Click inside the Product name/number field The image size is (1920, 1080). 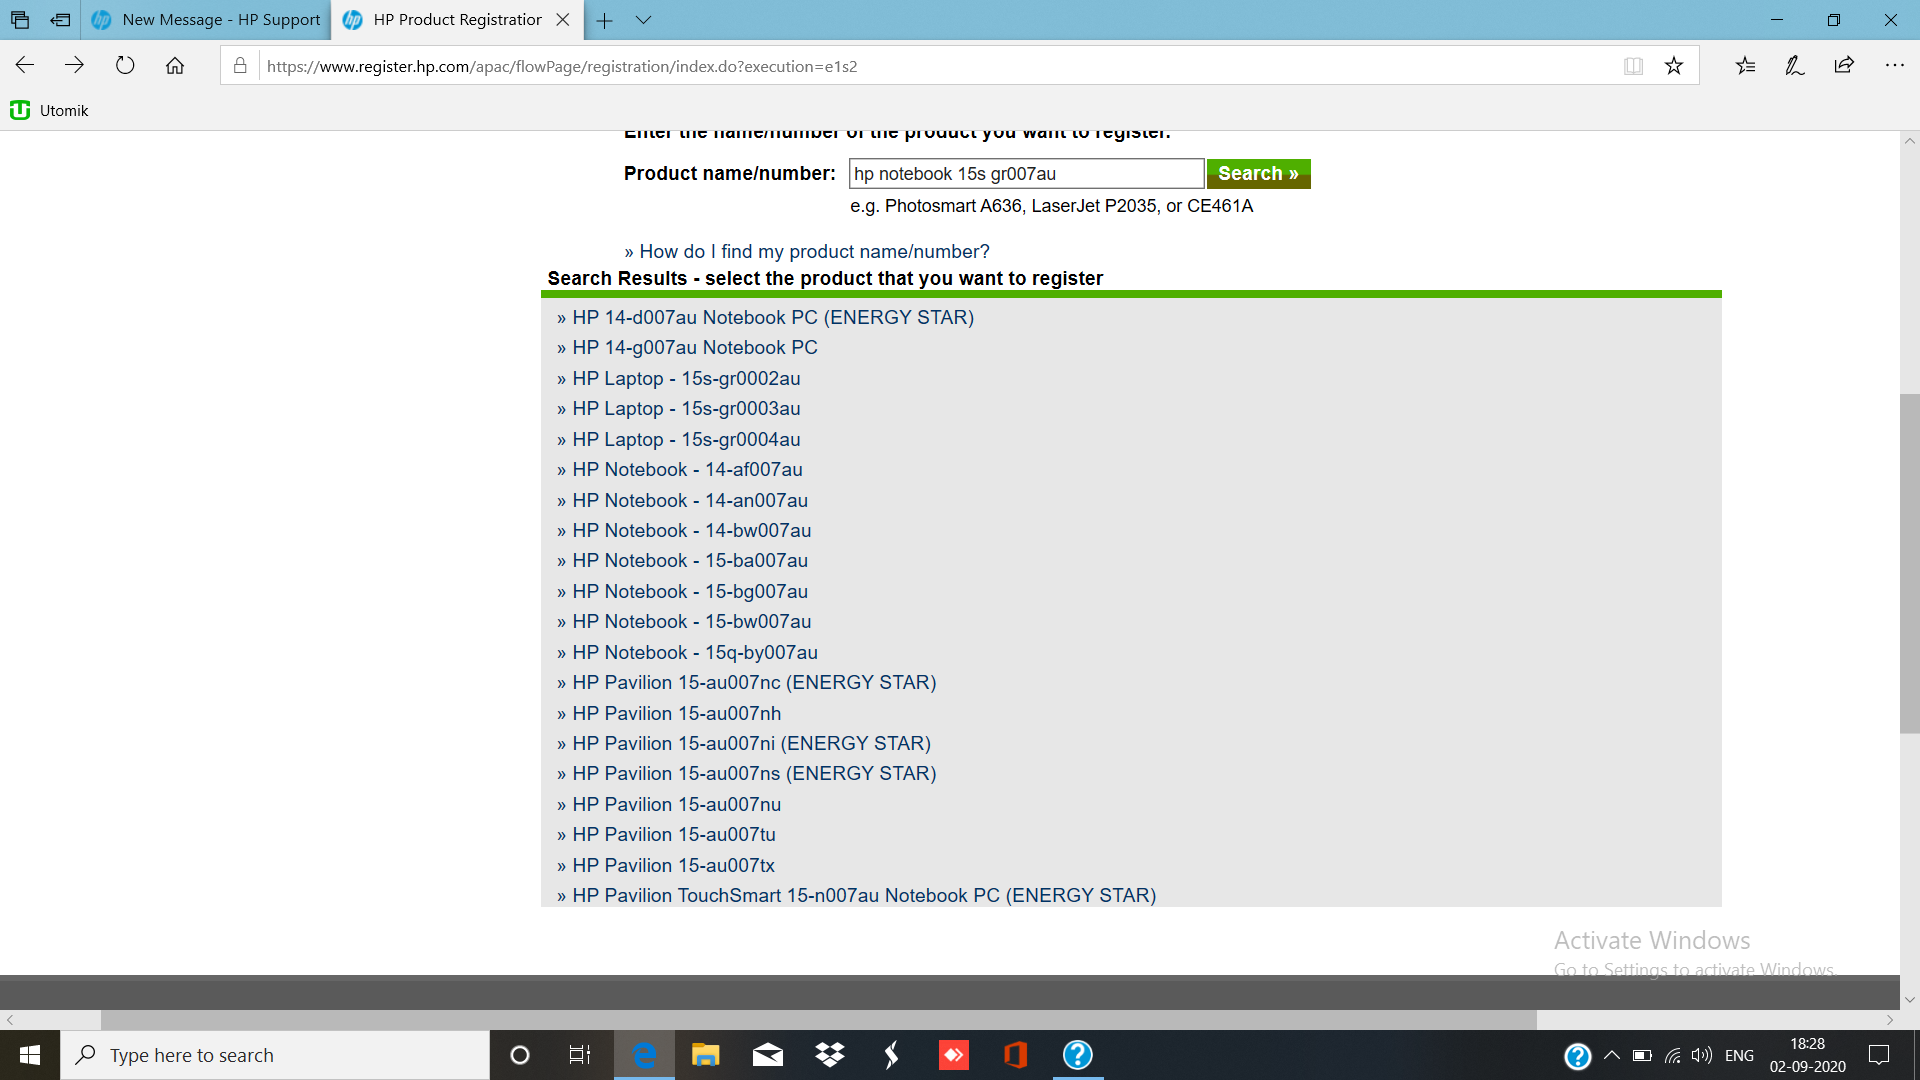[1025, 173]
